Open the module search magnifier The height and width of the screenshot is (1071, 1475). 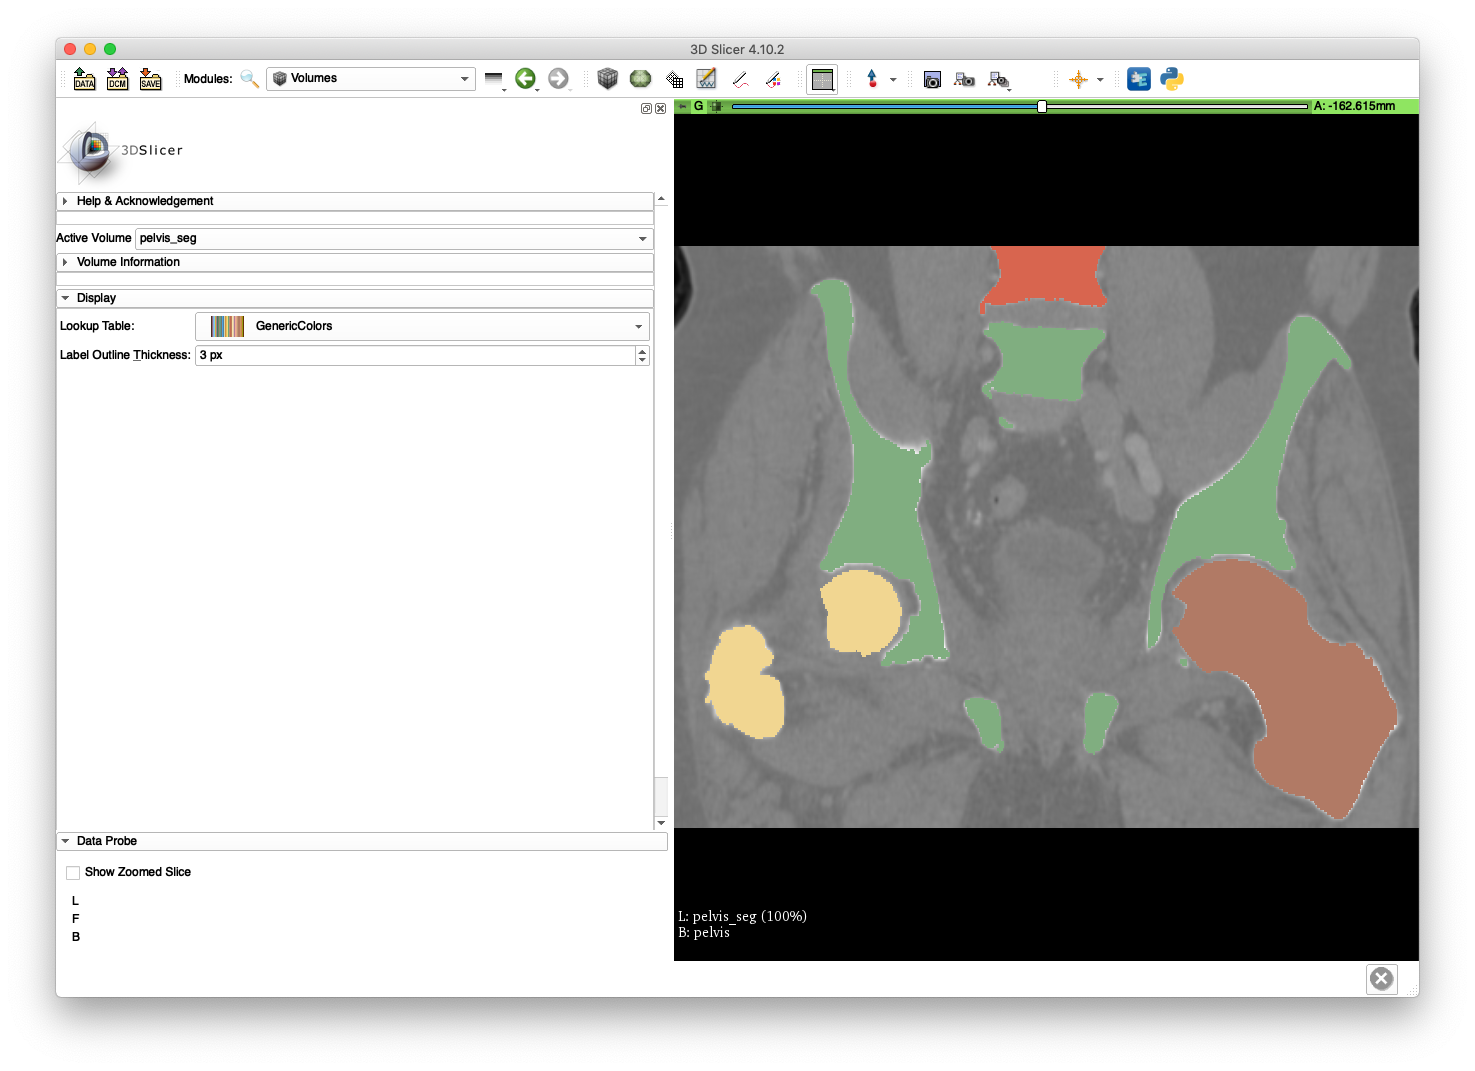click(x=250, y=79)
